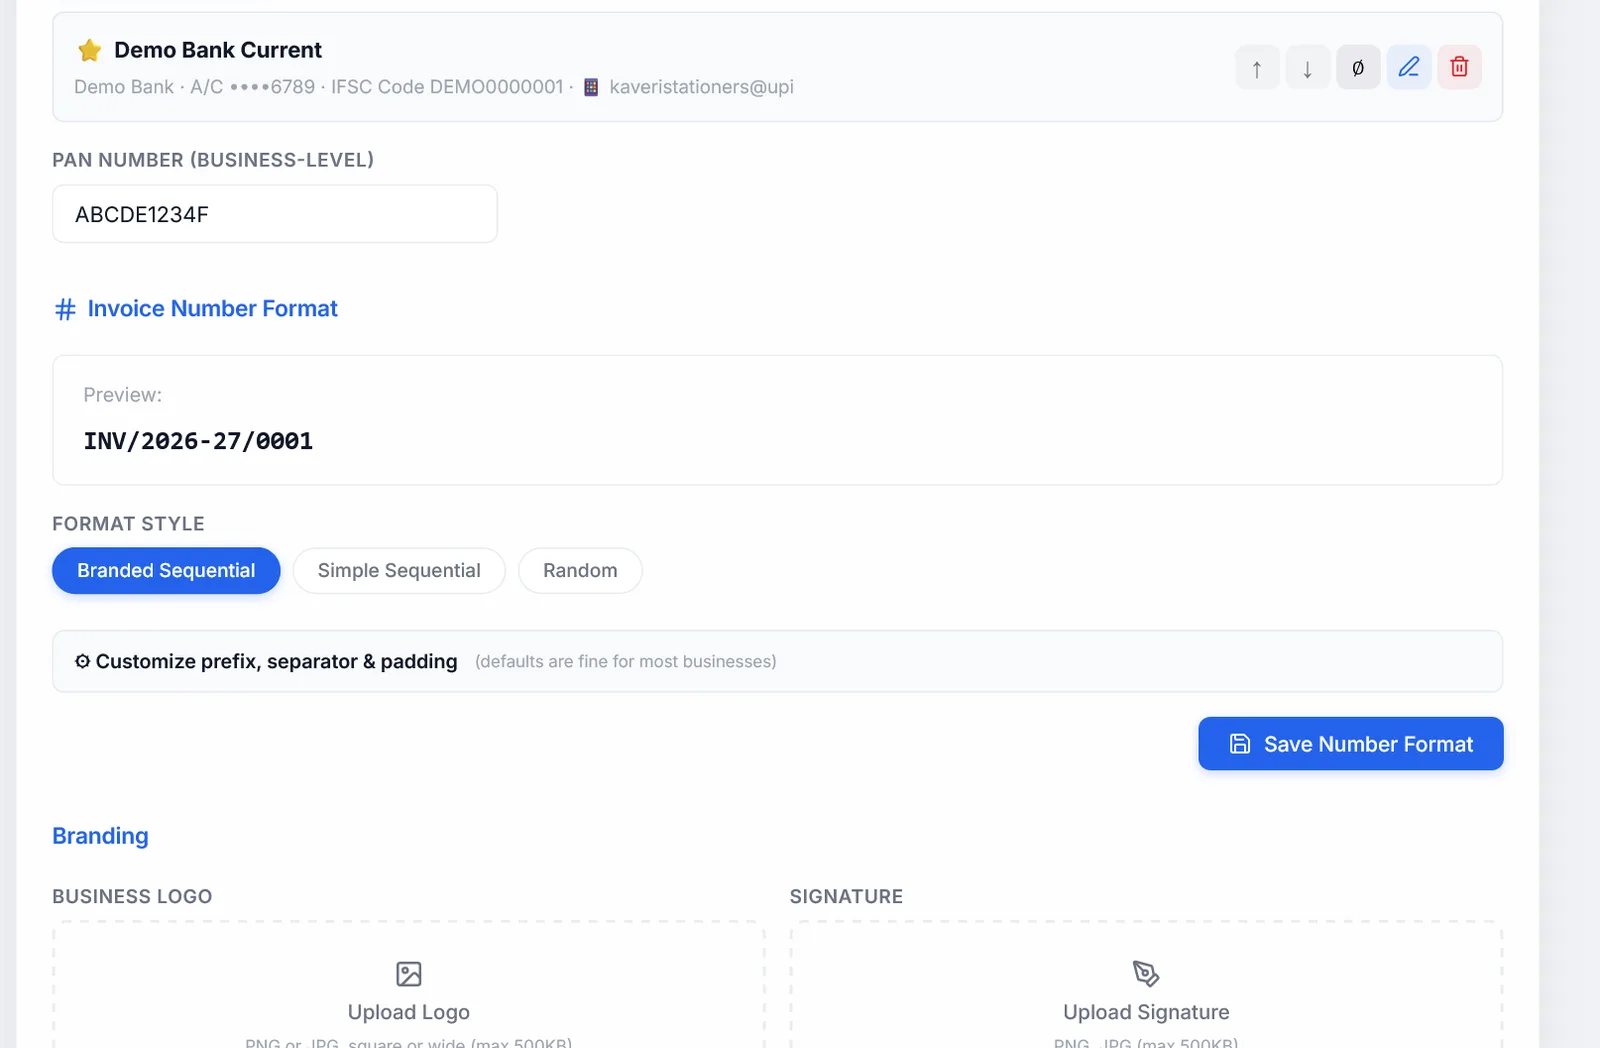Image resolution: width=1600 pixels, height=1048 pixels.
Task: Click the Branding section heading
Action: [100, 836]
